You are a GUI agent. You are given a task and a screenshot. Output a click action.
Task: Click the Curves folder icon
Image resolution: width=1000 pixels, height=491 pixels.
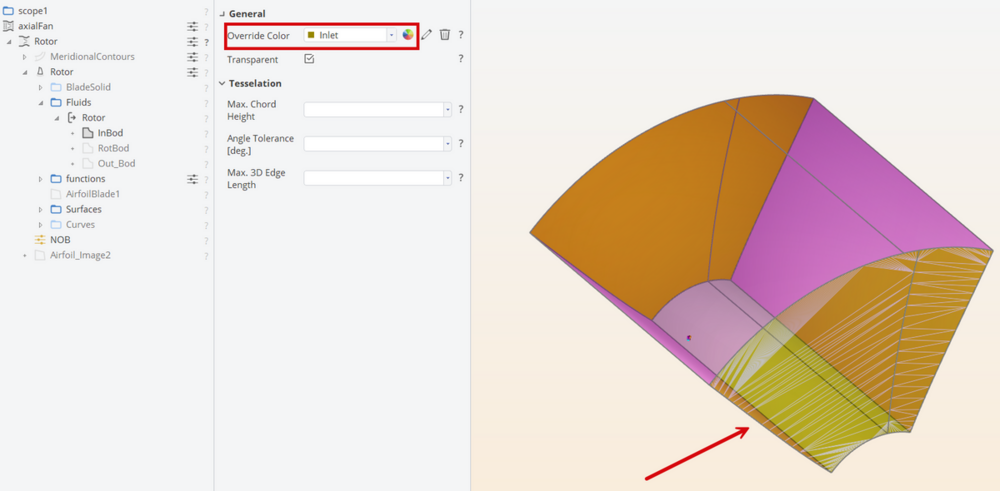click(55, 225)
